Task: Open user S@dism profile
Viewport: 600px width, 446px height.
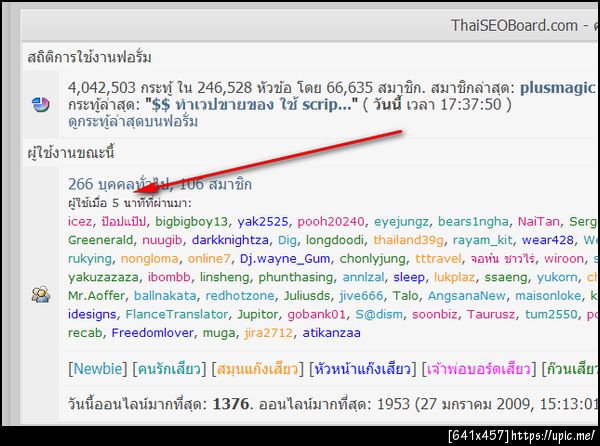Action: [x=379, y=314]
